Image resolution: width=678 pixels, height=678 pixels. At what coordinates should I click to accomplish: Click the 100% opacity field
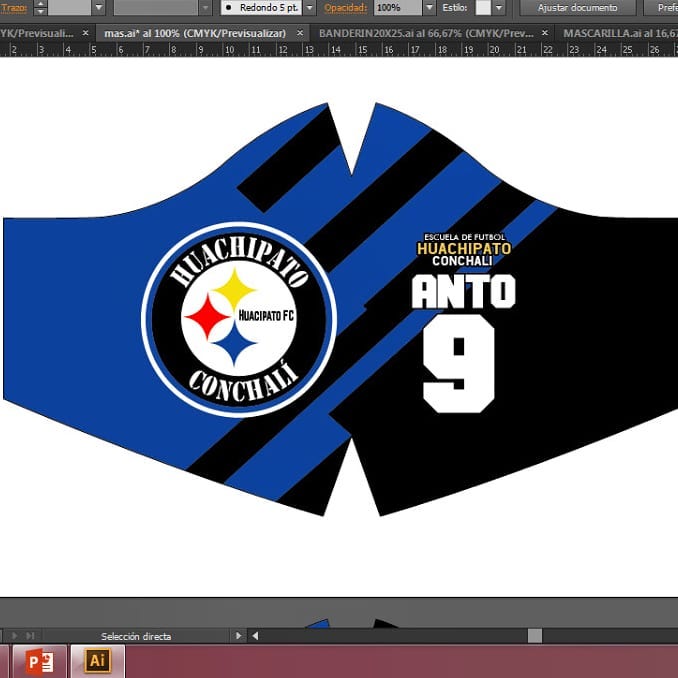397,7
